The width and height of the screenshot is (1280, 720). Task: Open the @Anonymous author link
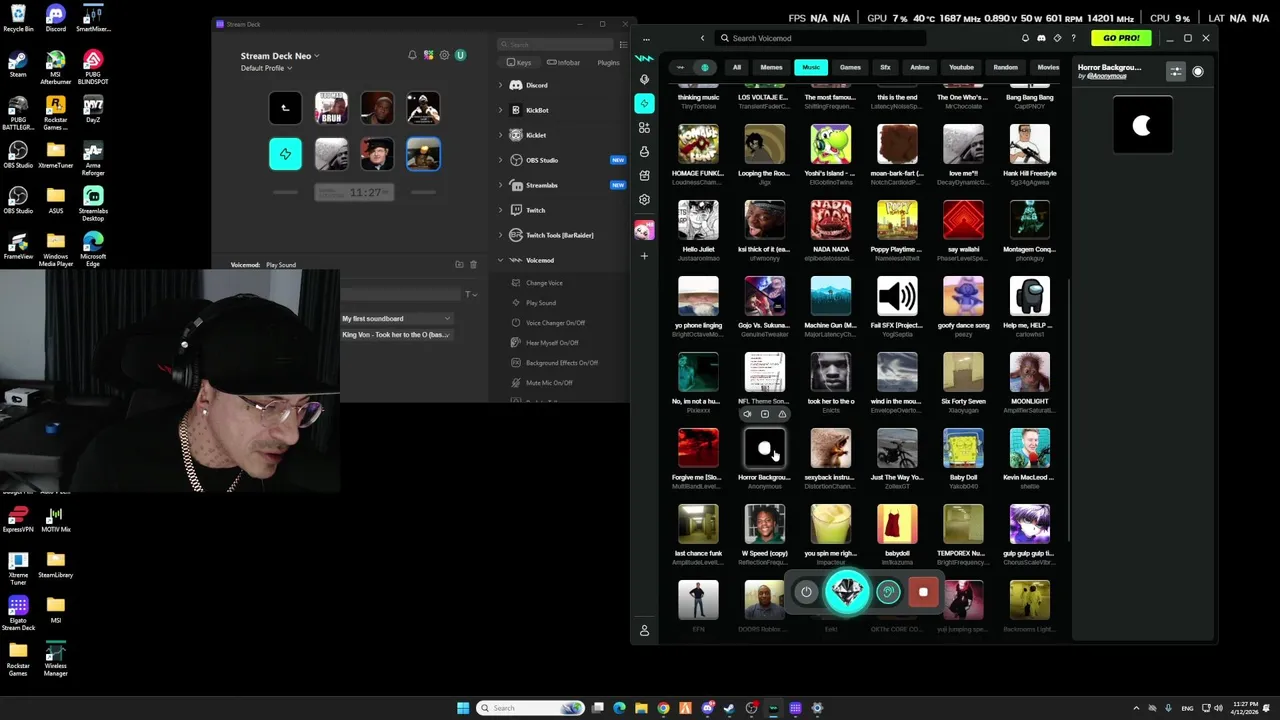pos(1106,76)
